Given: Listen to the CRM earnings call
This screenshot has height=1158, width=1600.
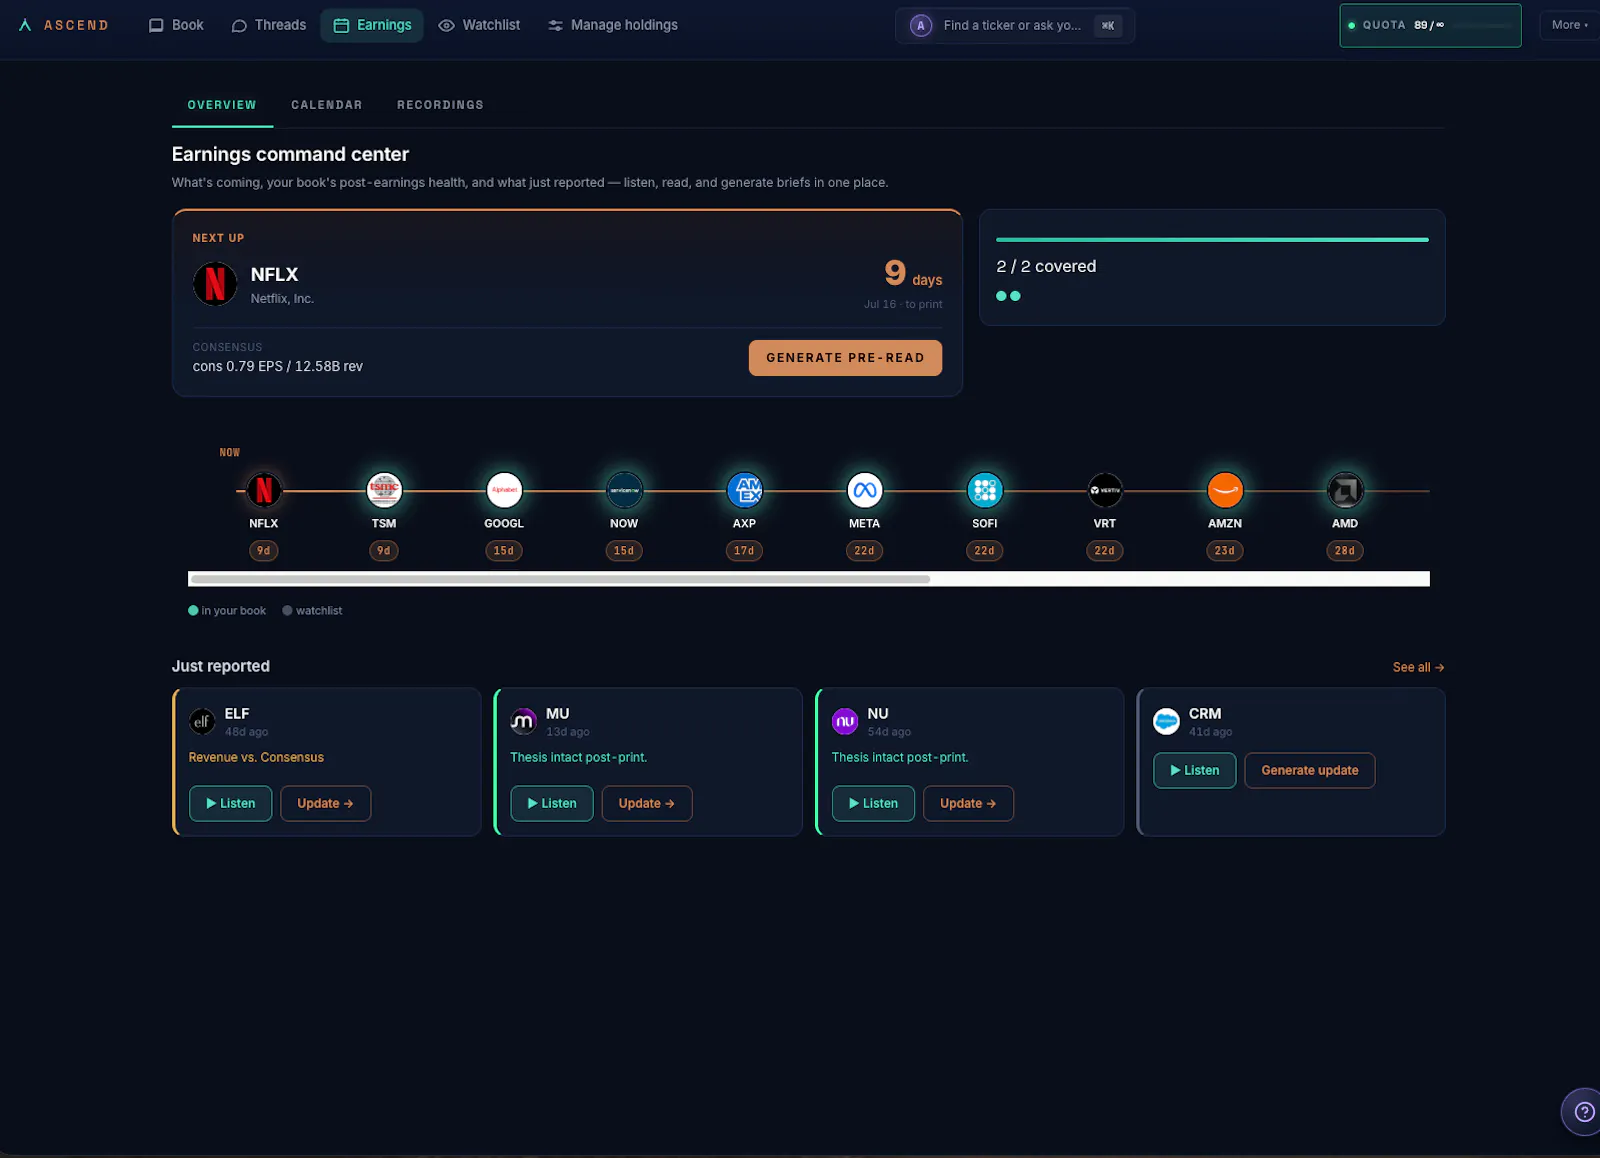Looking at the screenshot, I should (1195, 770).
